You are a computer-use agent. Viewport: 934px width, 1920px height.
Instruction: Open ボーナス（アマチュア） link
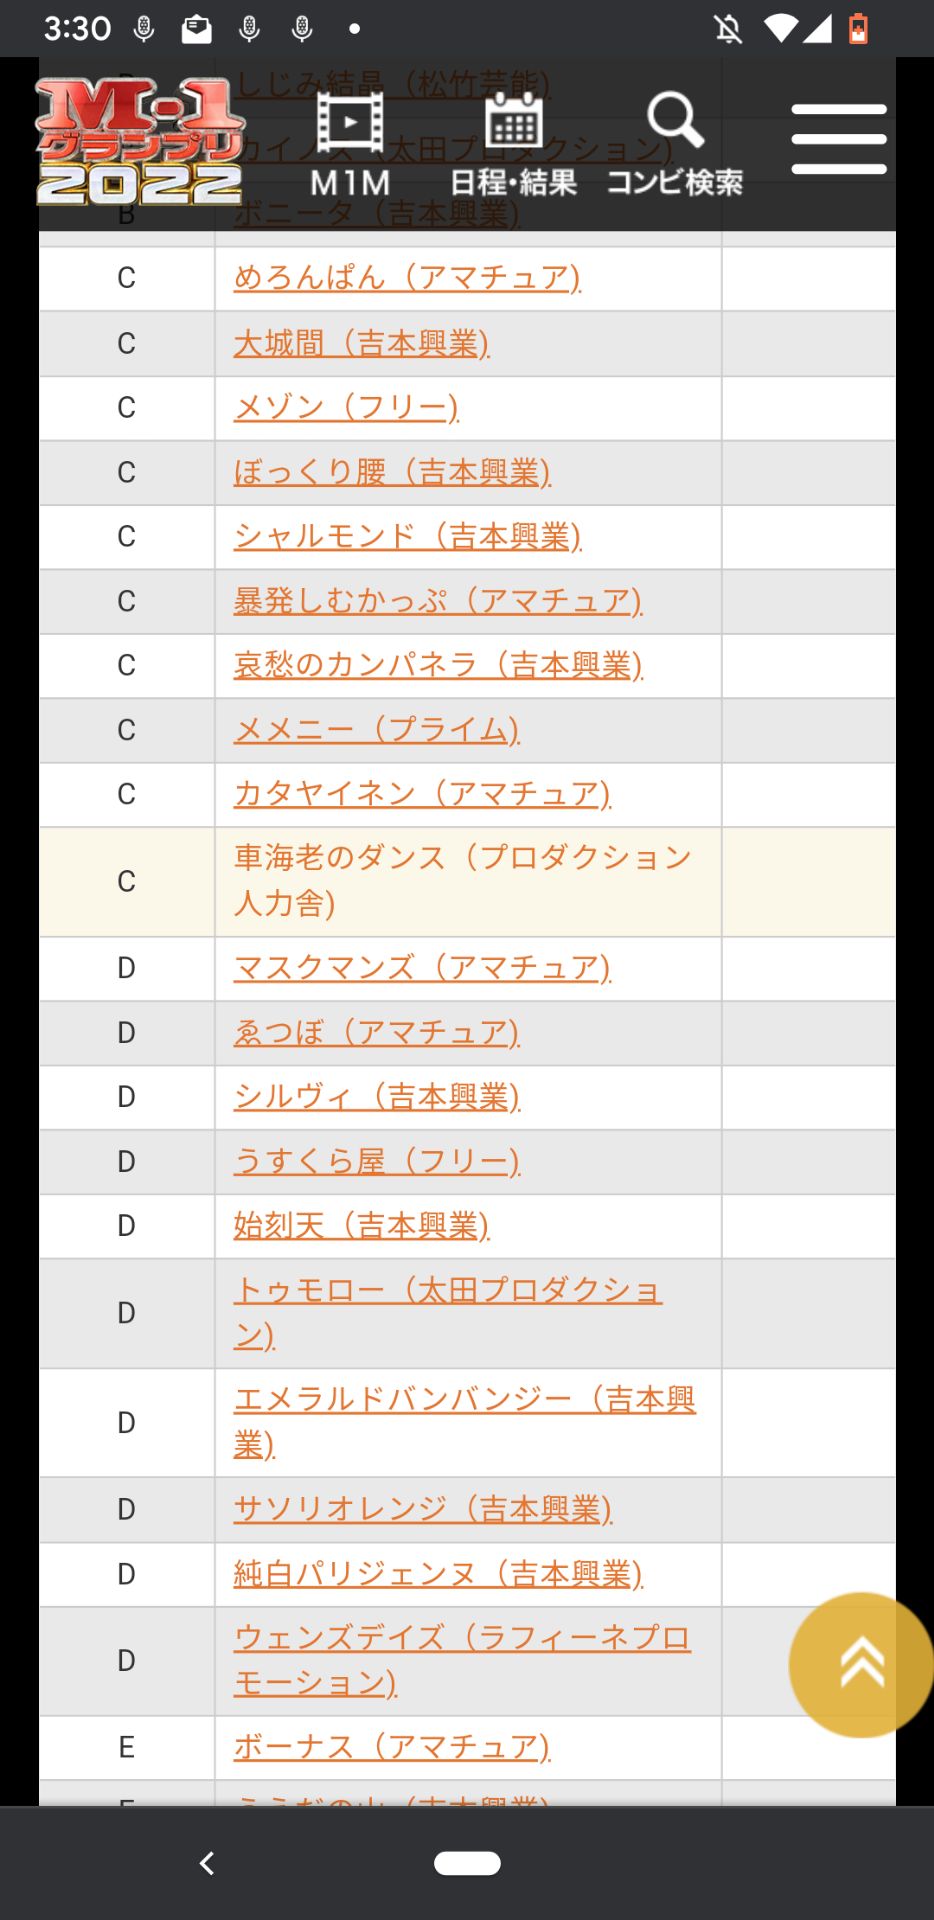(x=392, y=1747)
